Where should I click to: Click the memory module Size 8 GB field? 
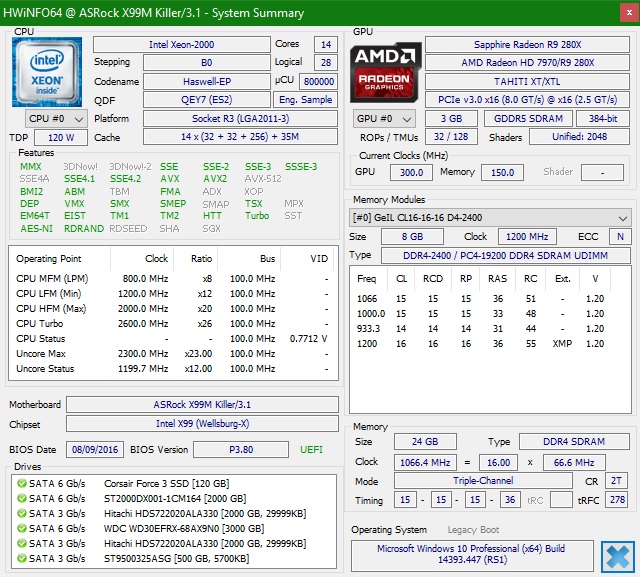[412, 237]
